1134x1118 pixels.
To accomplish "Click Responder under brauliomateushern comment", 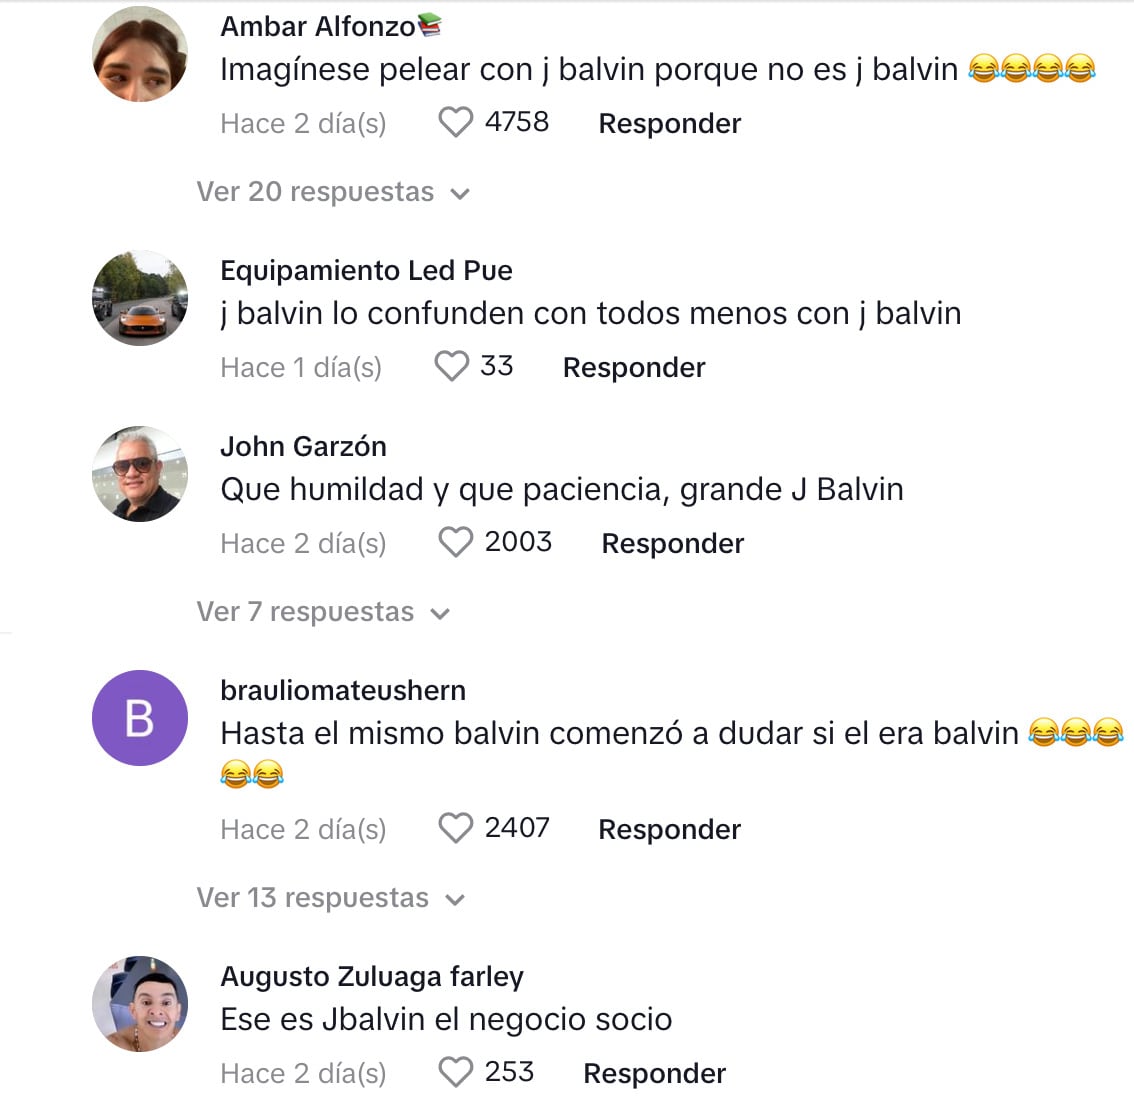I will [x=670, y=829].
